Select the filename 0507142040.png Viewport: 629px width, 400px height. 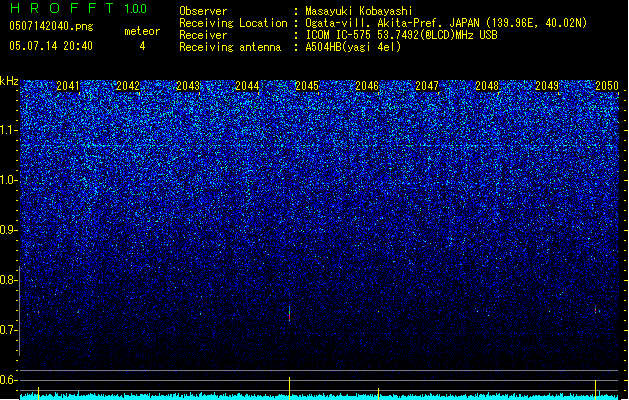(x=51, y=26)
